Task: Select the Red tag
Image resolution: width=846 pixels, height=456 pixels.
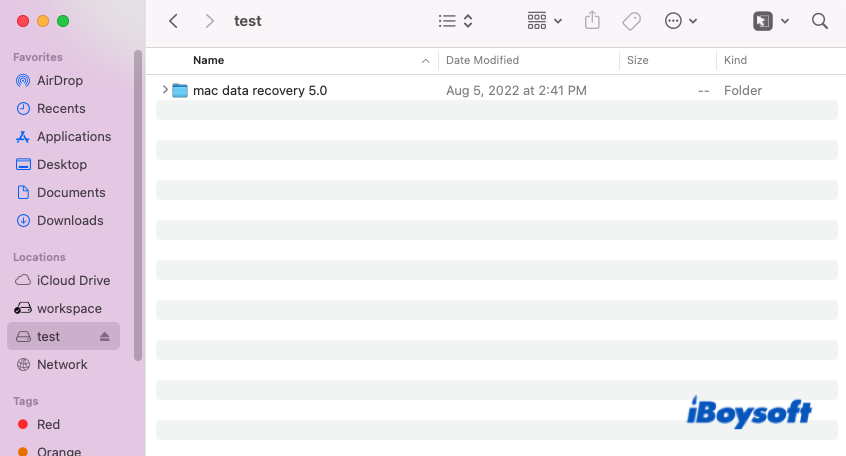Action: (x=48, y=424)
